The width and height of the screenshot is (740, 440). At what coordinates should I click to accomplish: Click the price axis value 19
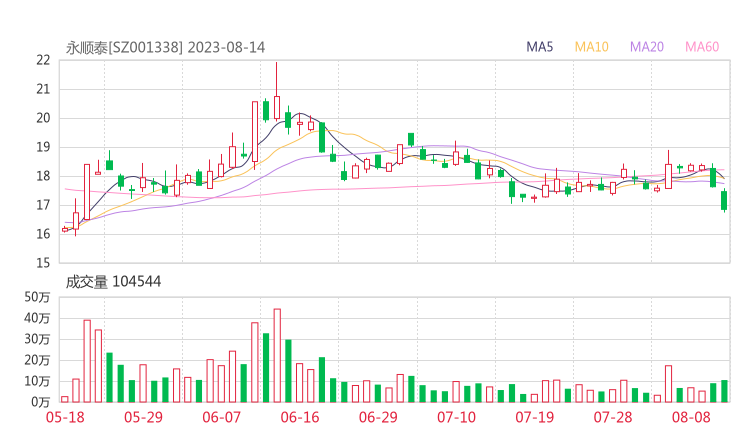click(x=43, y=147)
